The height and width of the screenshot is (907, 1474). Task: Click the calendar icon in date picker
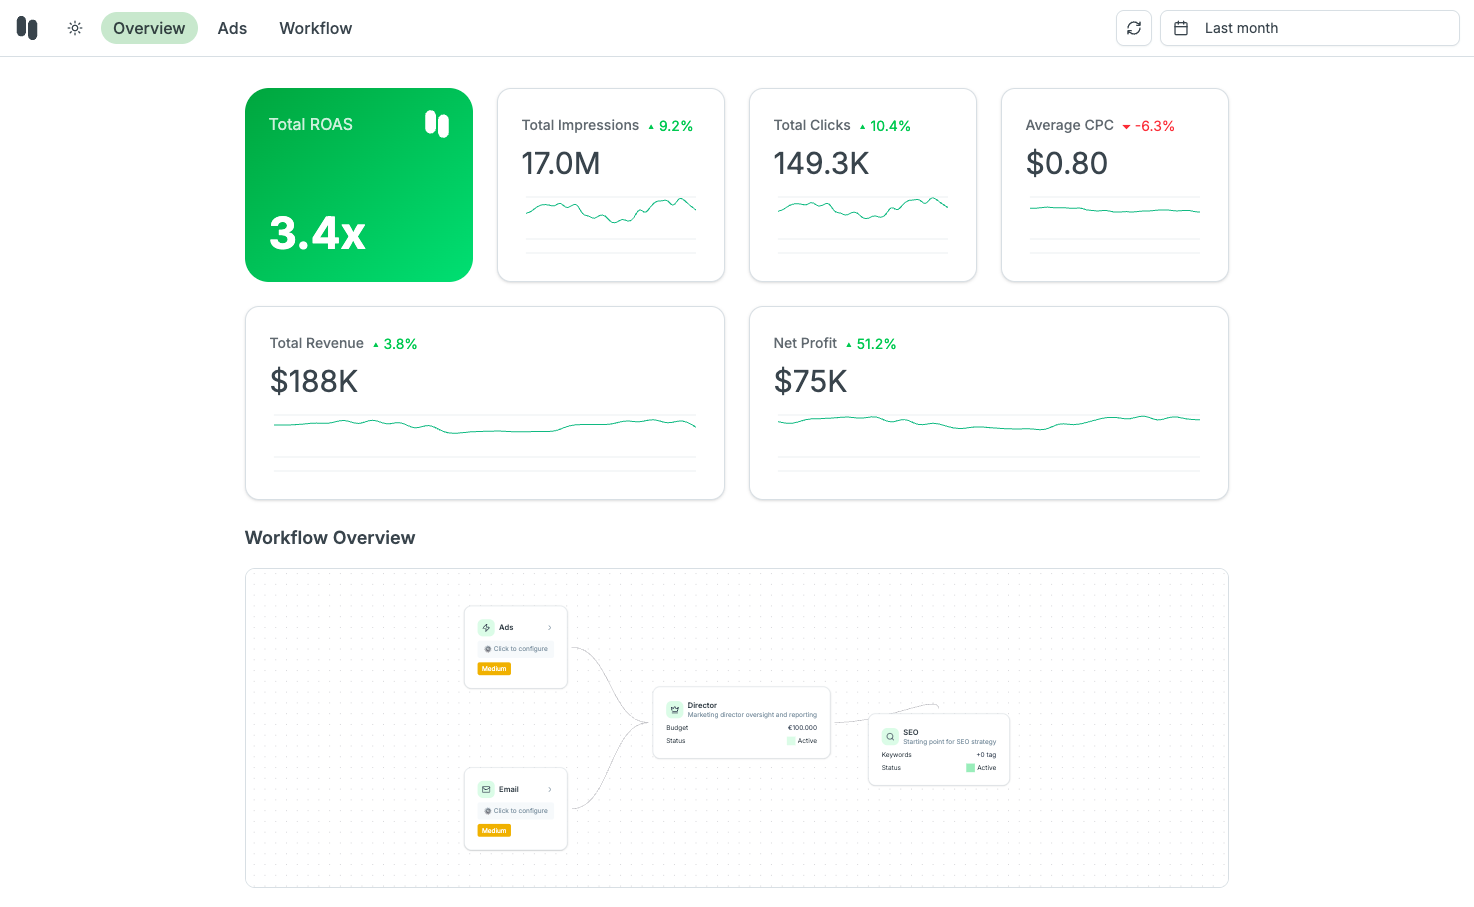(1181, 28)
